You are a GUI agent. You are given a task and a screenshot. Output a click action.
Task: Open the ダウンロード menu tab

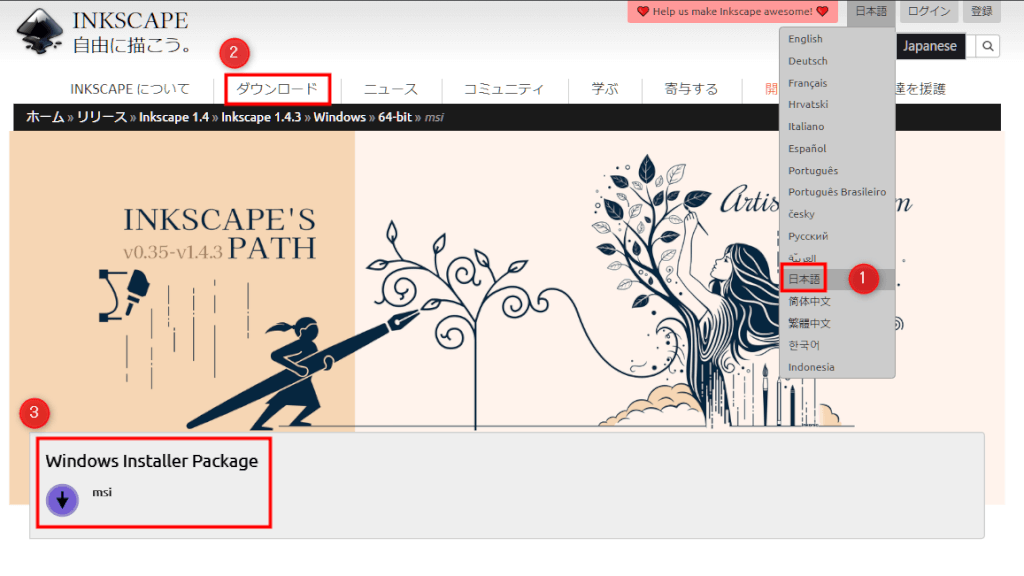pos(277,89)
